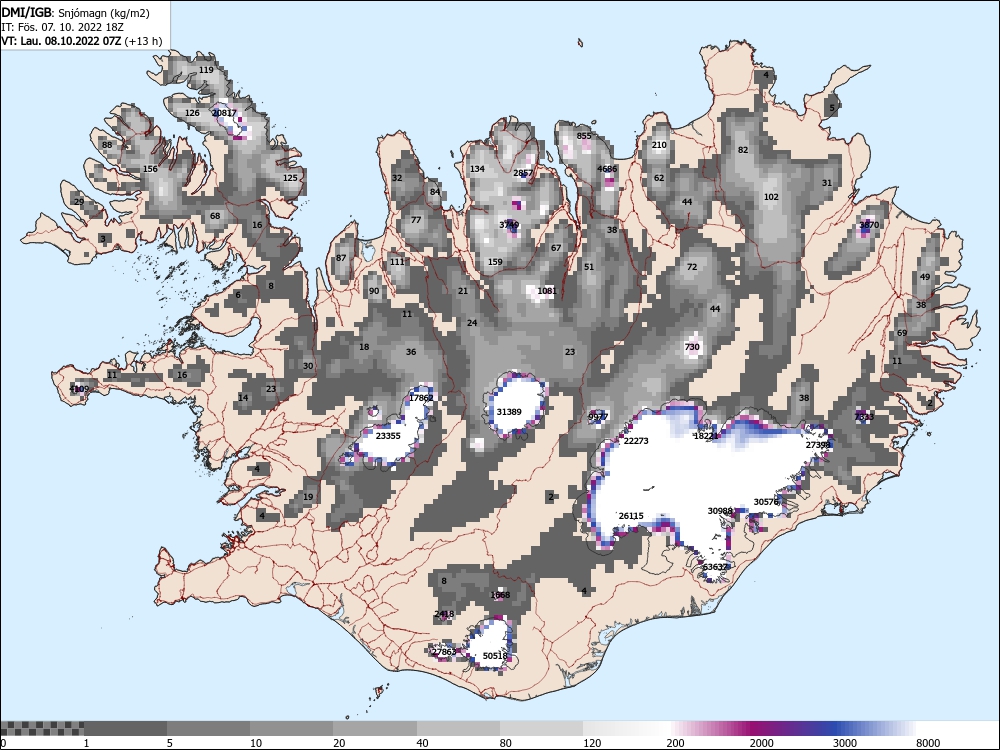
Task: Click snow value '3749' on the map
Action: pyautogui.click(x=509, y=224)
